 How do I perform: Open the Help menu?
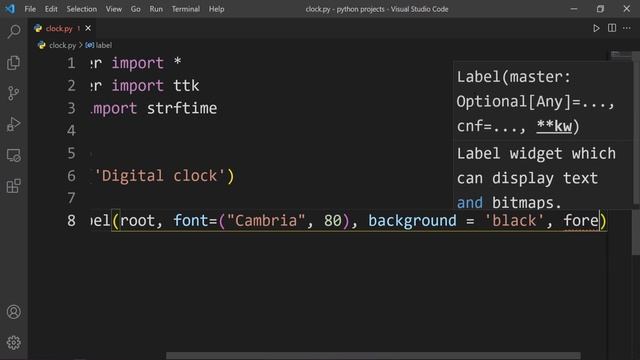click(216, 9)
